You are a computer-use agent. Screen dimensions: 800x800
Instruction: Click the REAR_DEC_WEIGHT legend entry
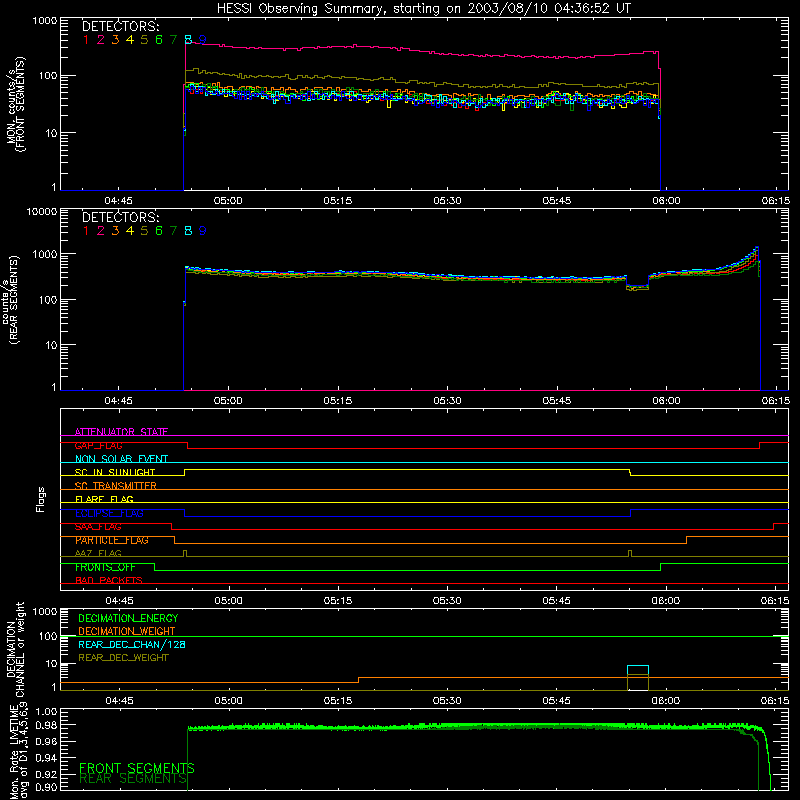pos(123,658)
